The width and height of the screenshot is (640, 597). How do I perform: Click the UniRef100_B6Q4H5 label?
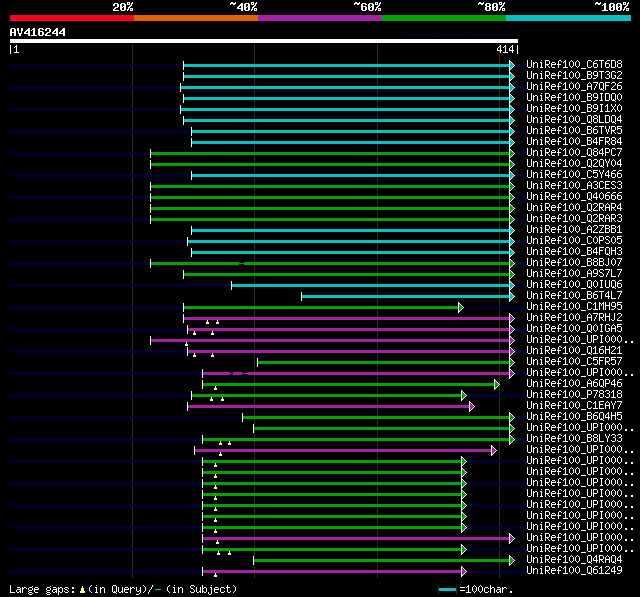pyautogui.click(x=574, y=417)
